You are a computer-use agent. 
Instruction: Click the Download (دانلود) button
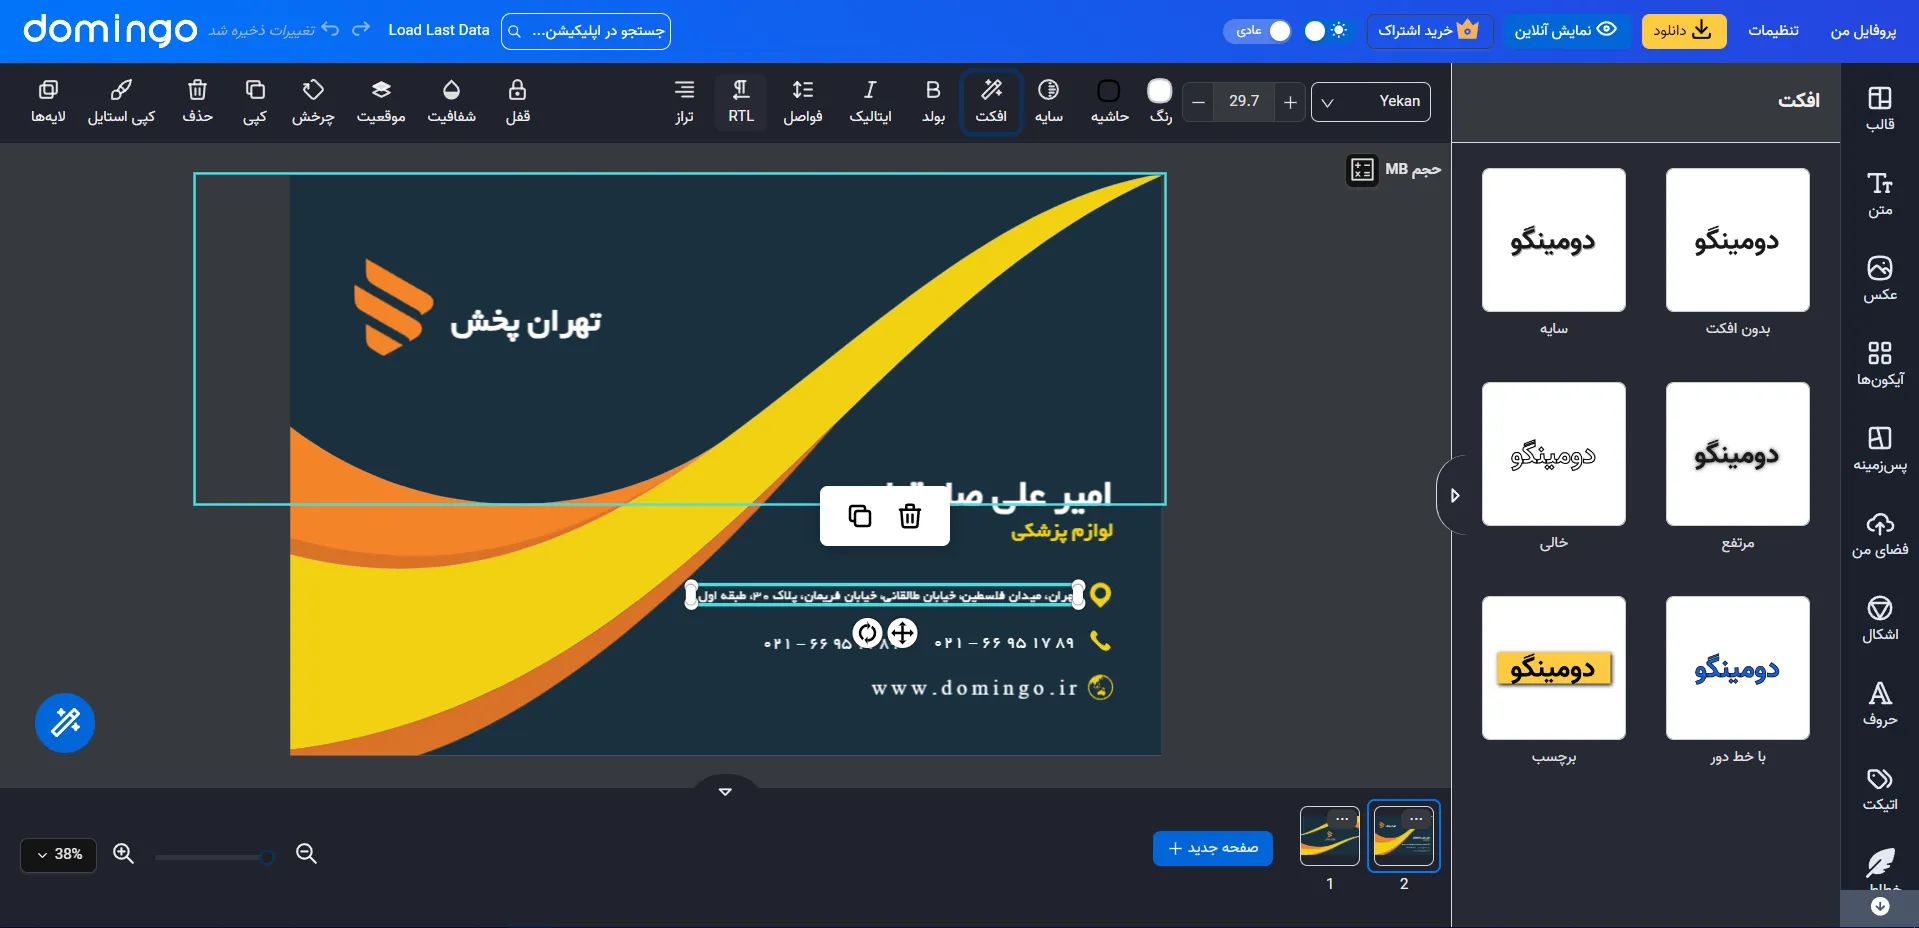pos(1683,31)
